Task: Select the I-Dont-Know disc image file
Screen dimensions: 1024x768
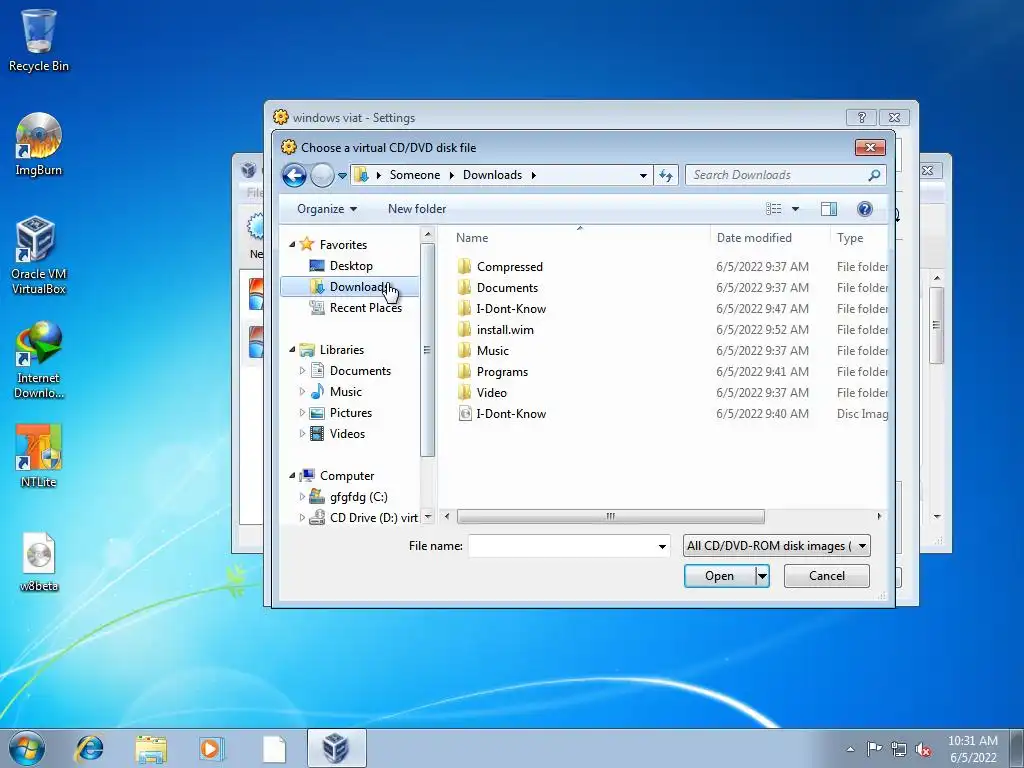Action: pos(511,413)
